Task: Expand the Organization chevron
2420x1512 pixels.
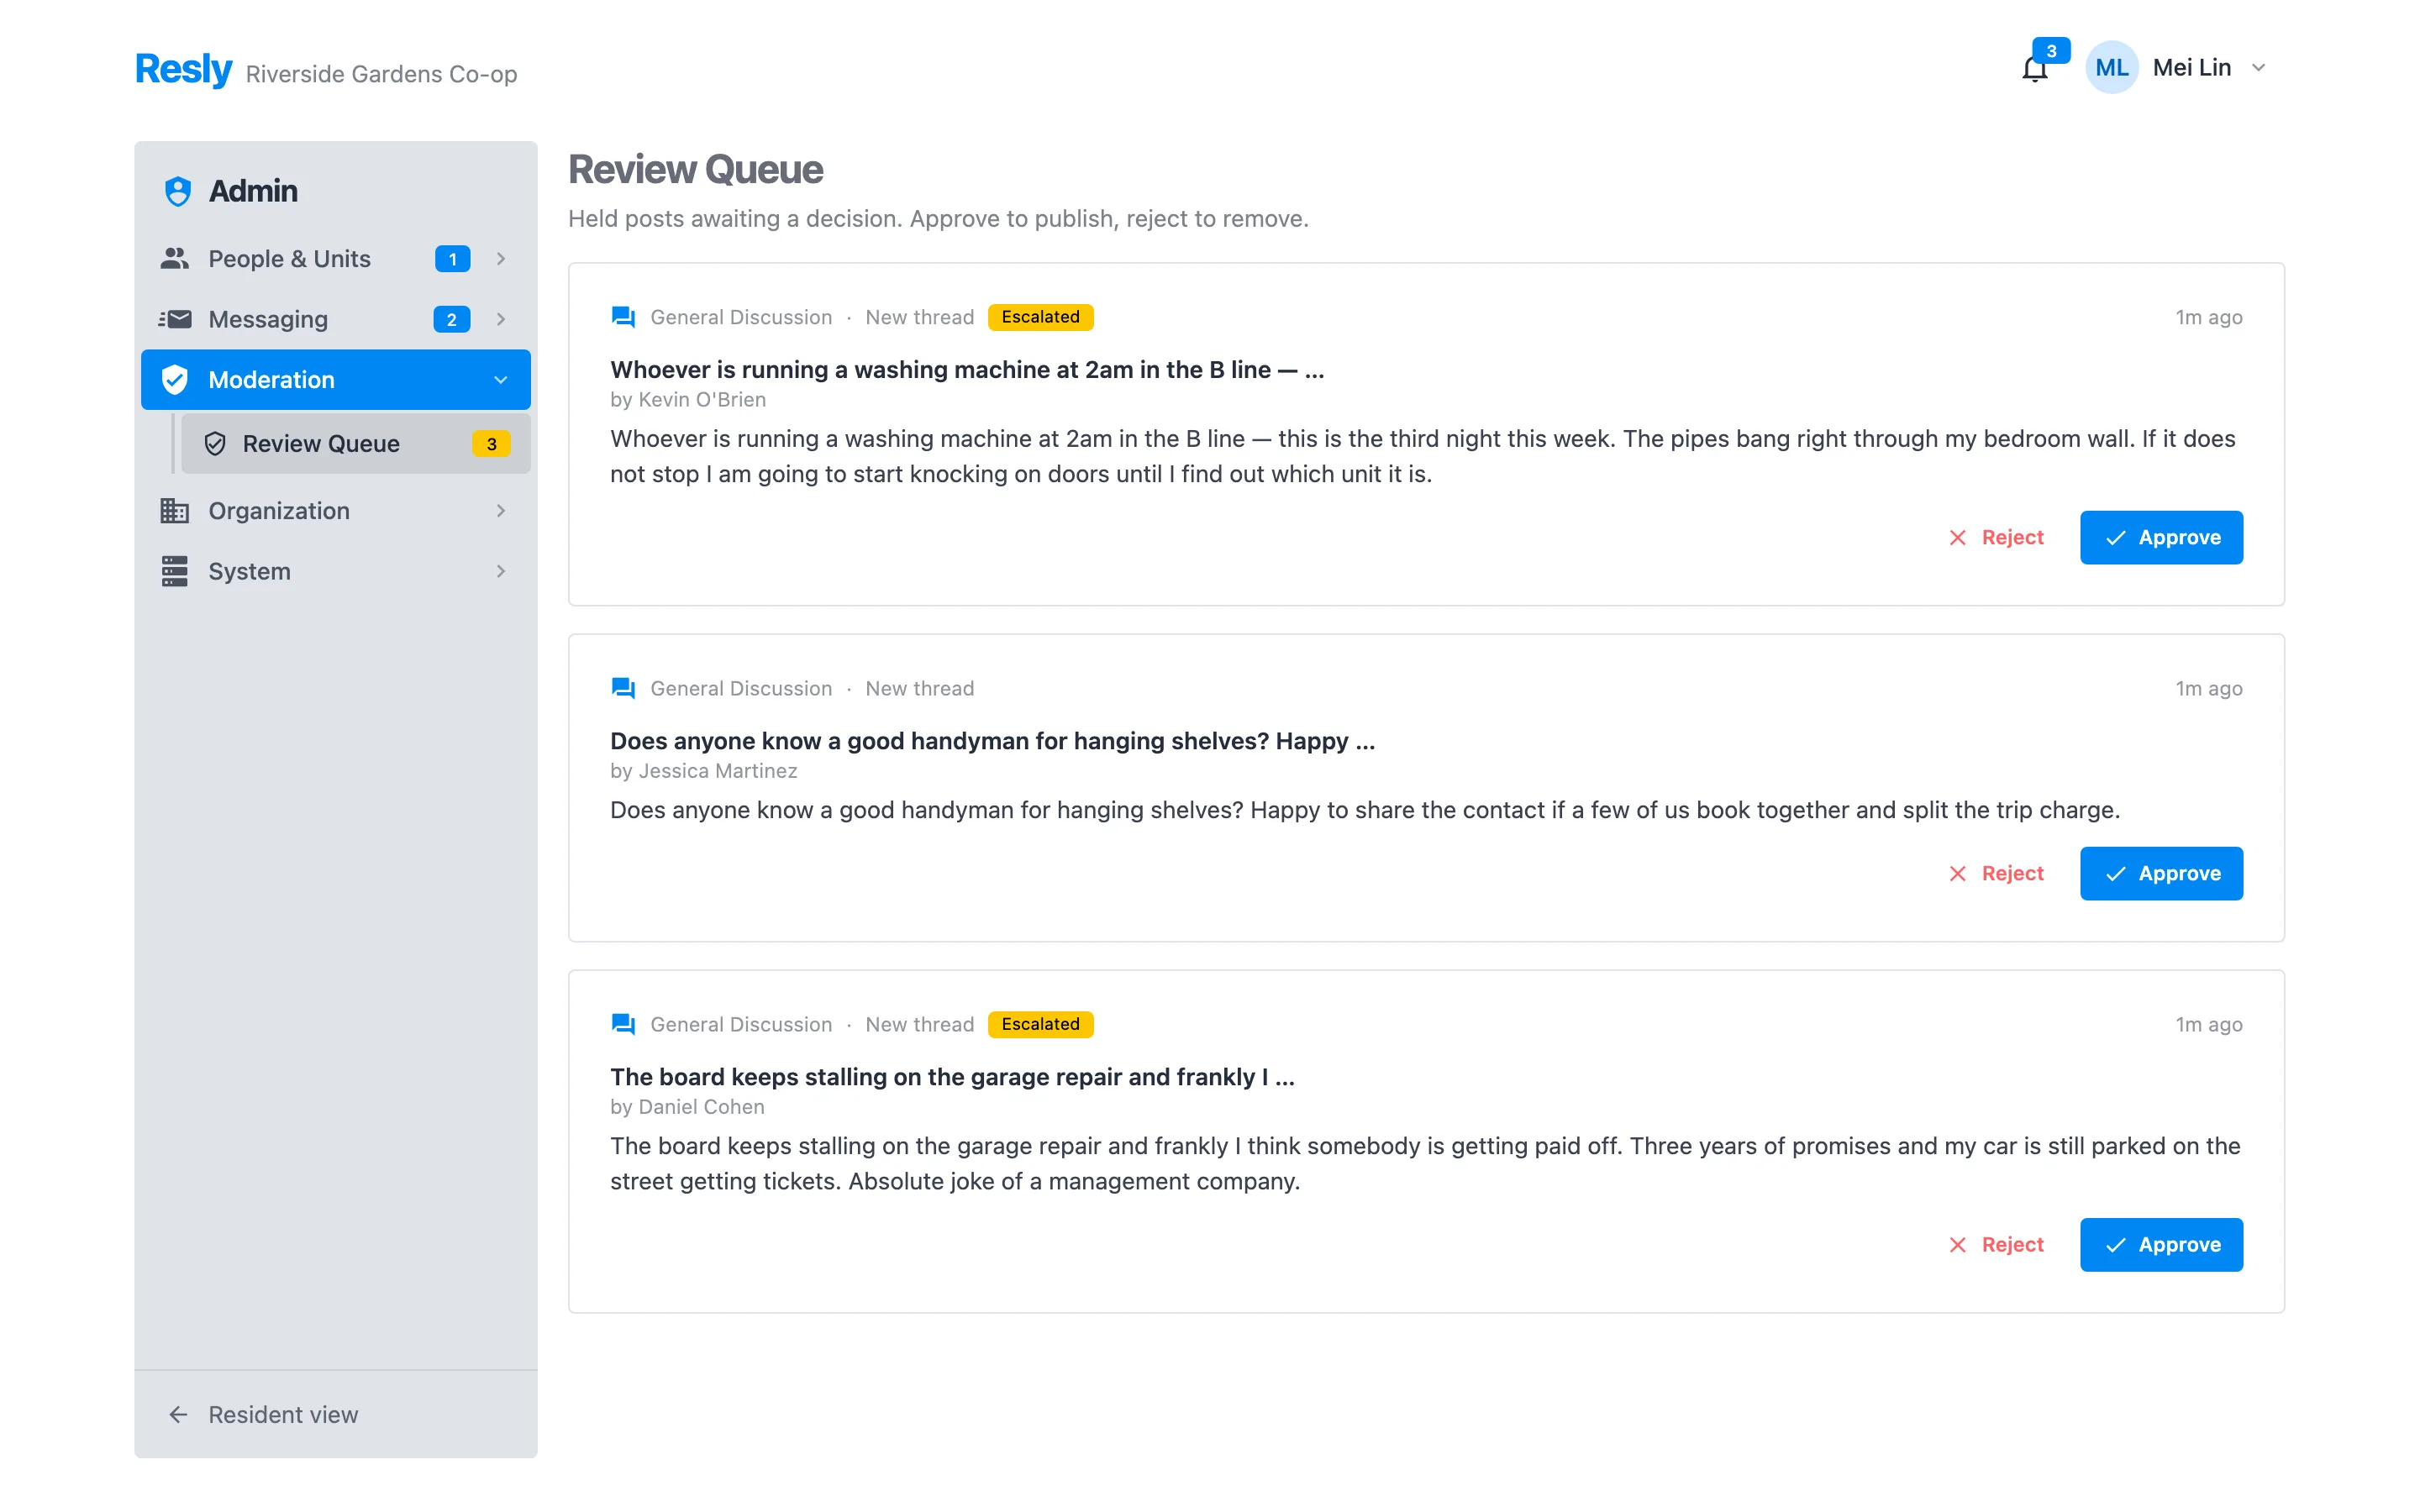Action: (501, 511)
